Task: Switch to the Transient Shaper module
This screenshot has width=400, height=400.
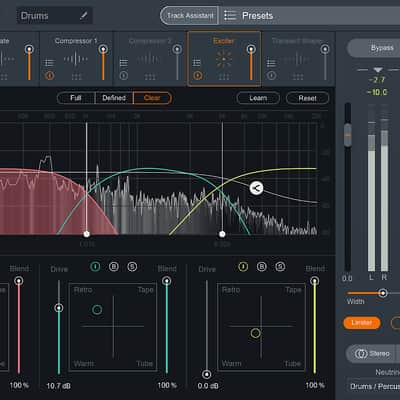Action: (x=298, y=59)
